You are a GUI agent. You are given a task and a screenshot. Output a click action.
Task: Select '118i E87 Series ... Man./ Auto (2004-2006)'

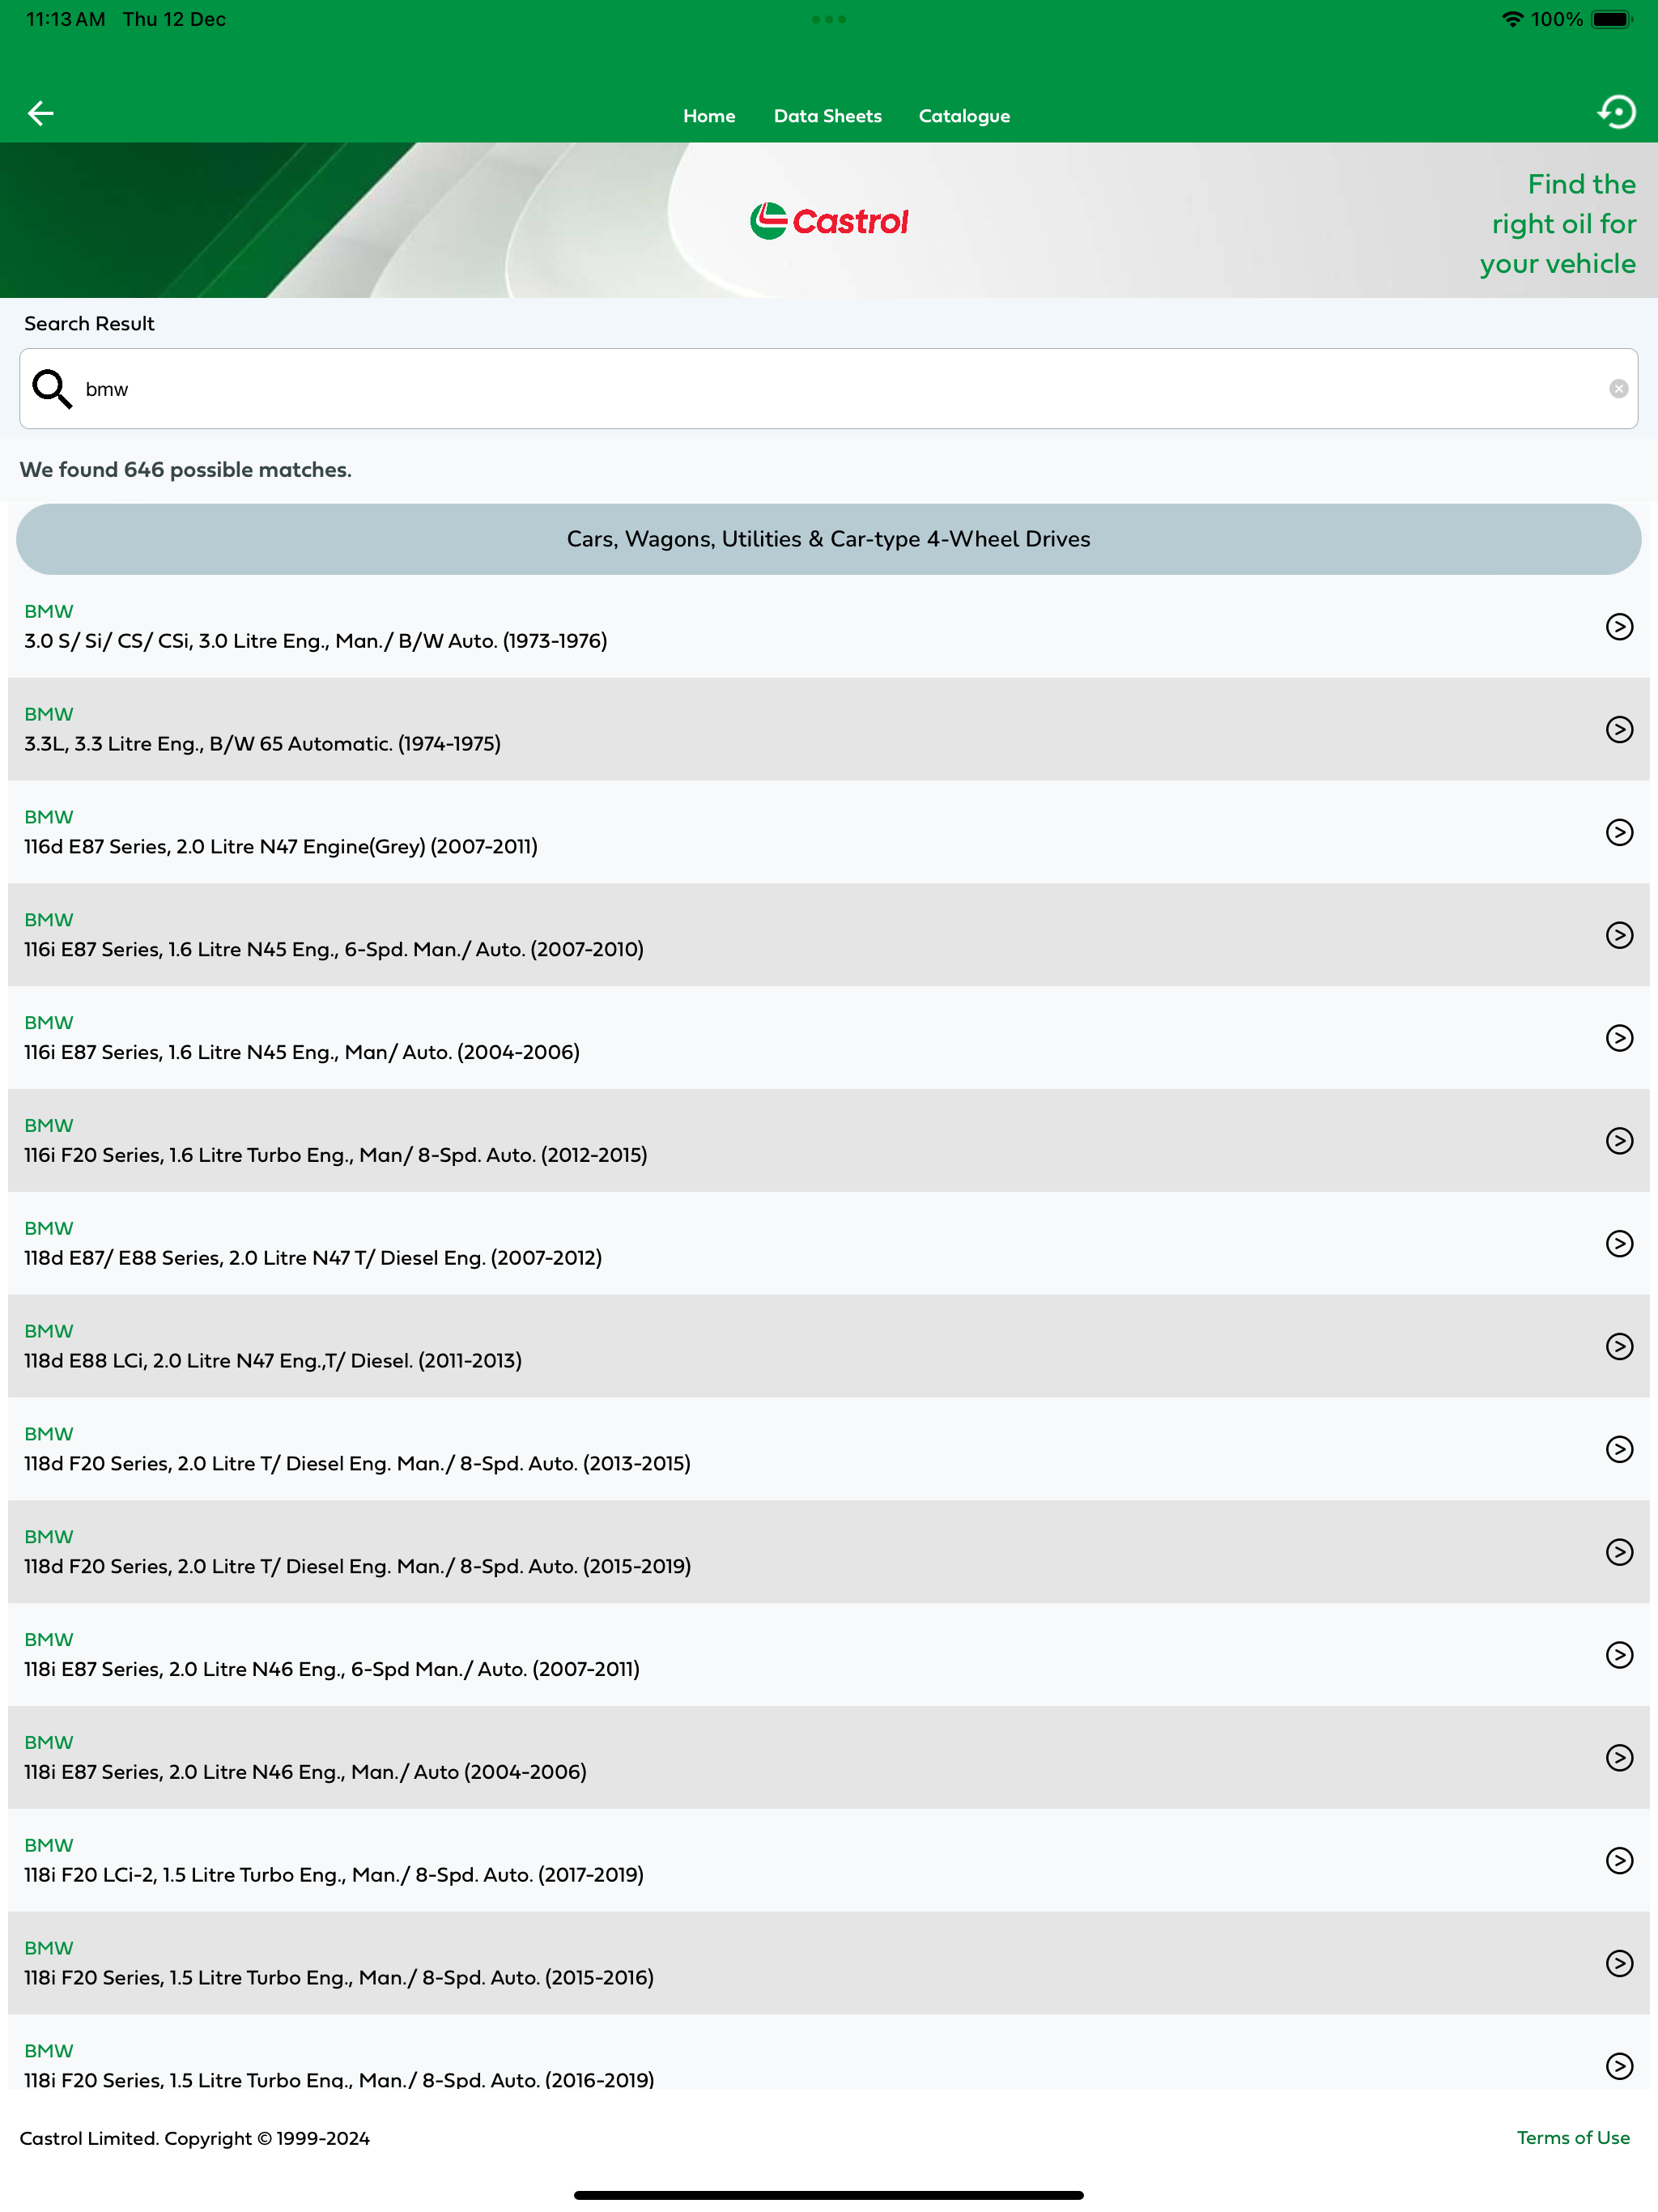(829, 1758)
